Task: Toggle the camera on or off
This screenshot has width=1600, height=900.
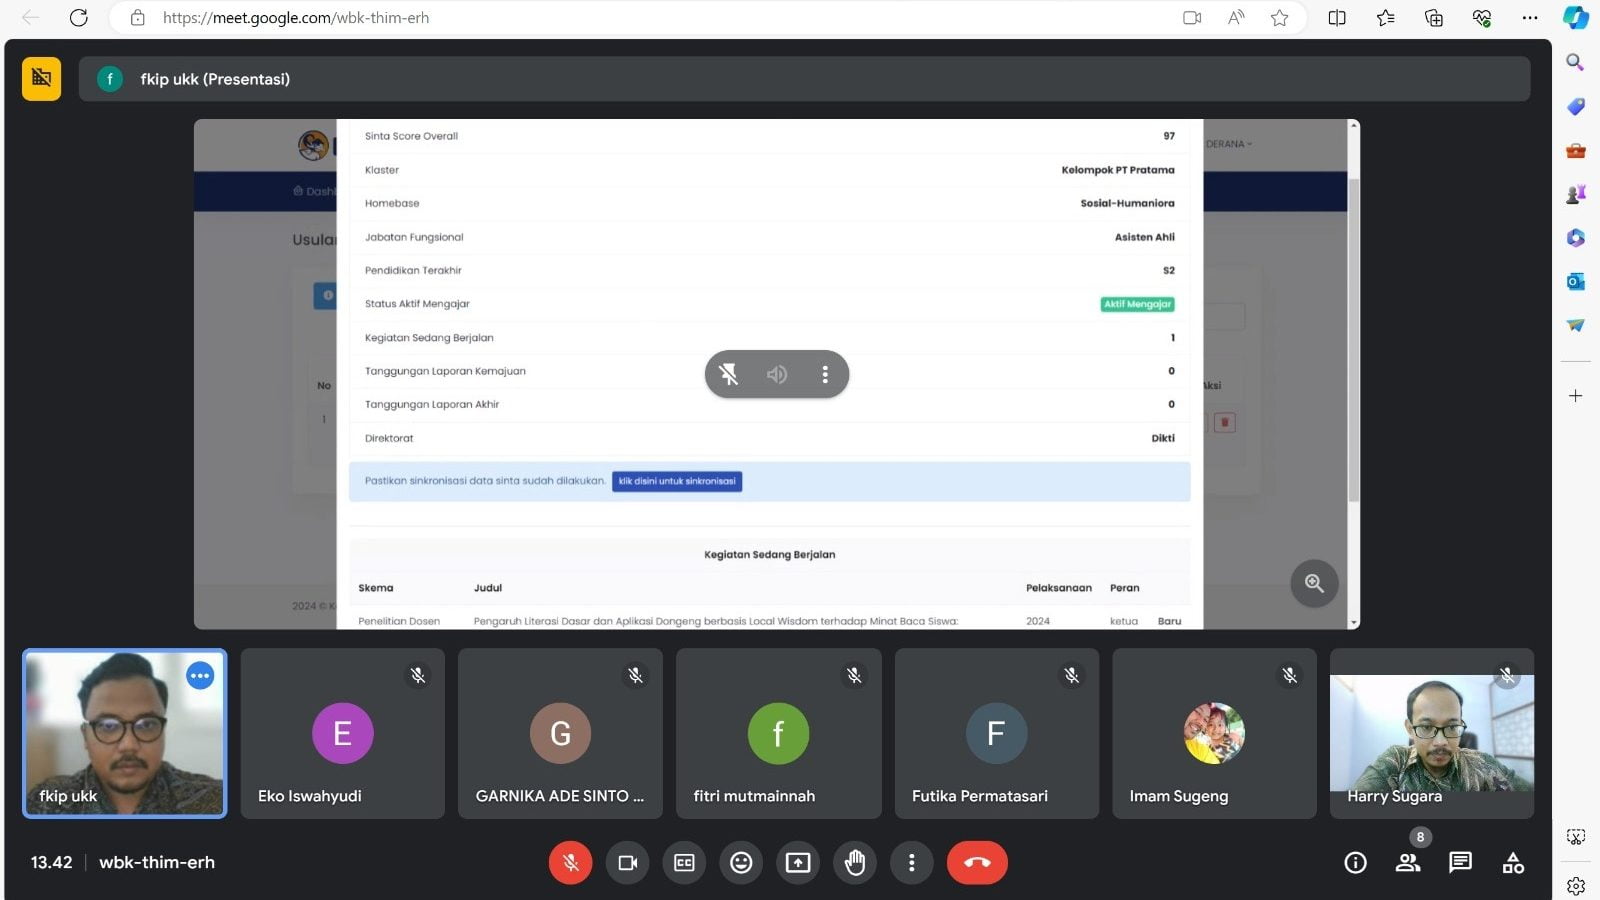Action: pos(627,863)
